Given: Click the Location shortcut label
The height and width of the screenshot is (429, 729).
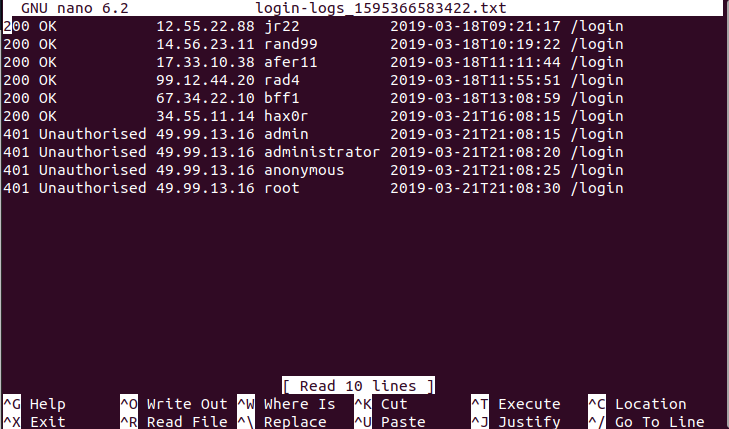Looking at the screenshot, I should 650,404.
